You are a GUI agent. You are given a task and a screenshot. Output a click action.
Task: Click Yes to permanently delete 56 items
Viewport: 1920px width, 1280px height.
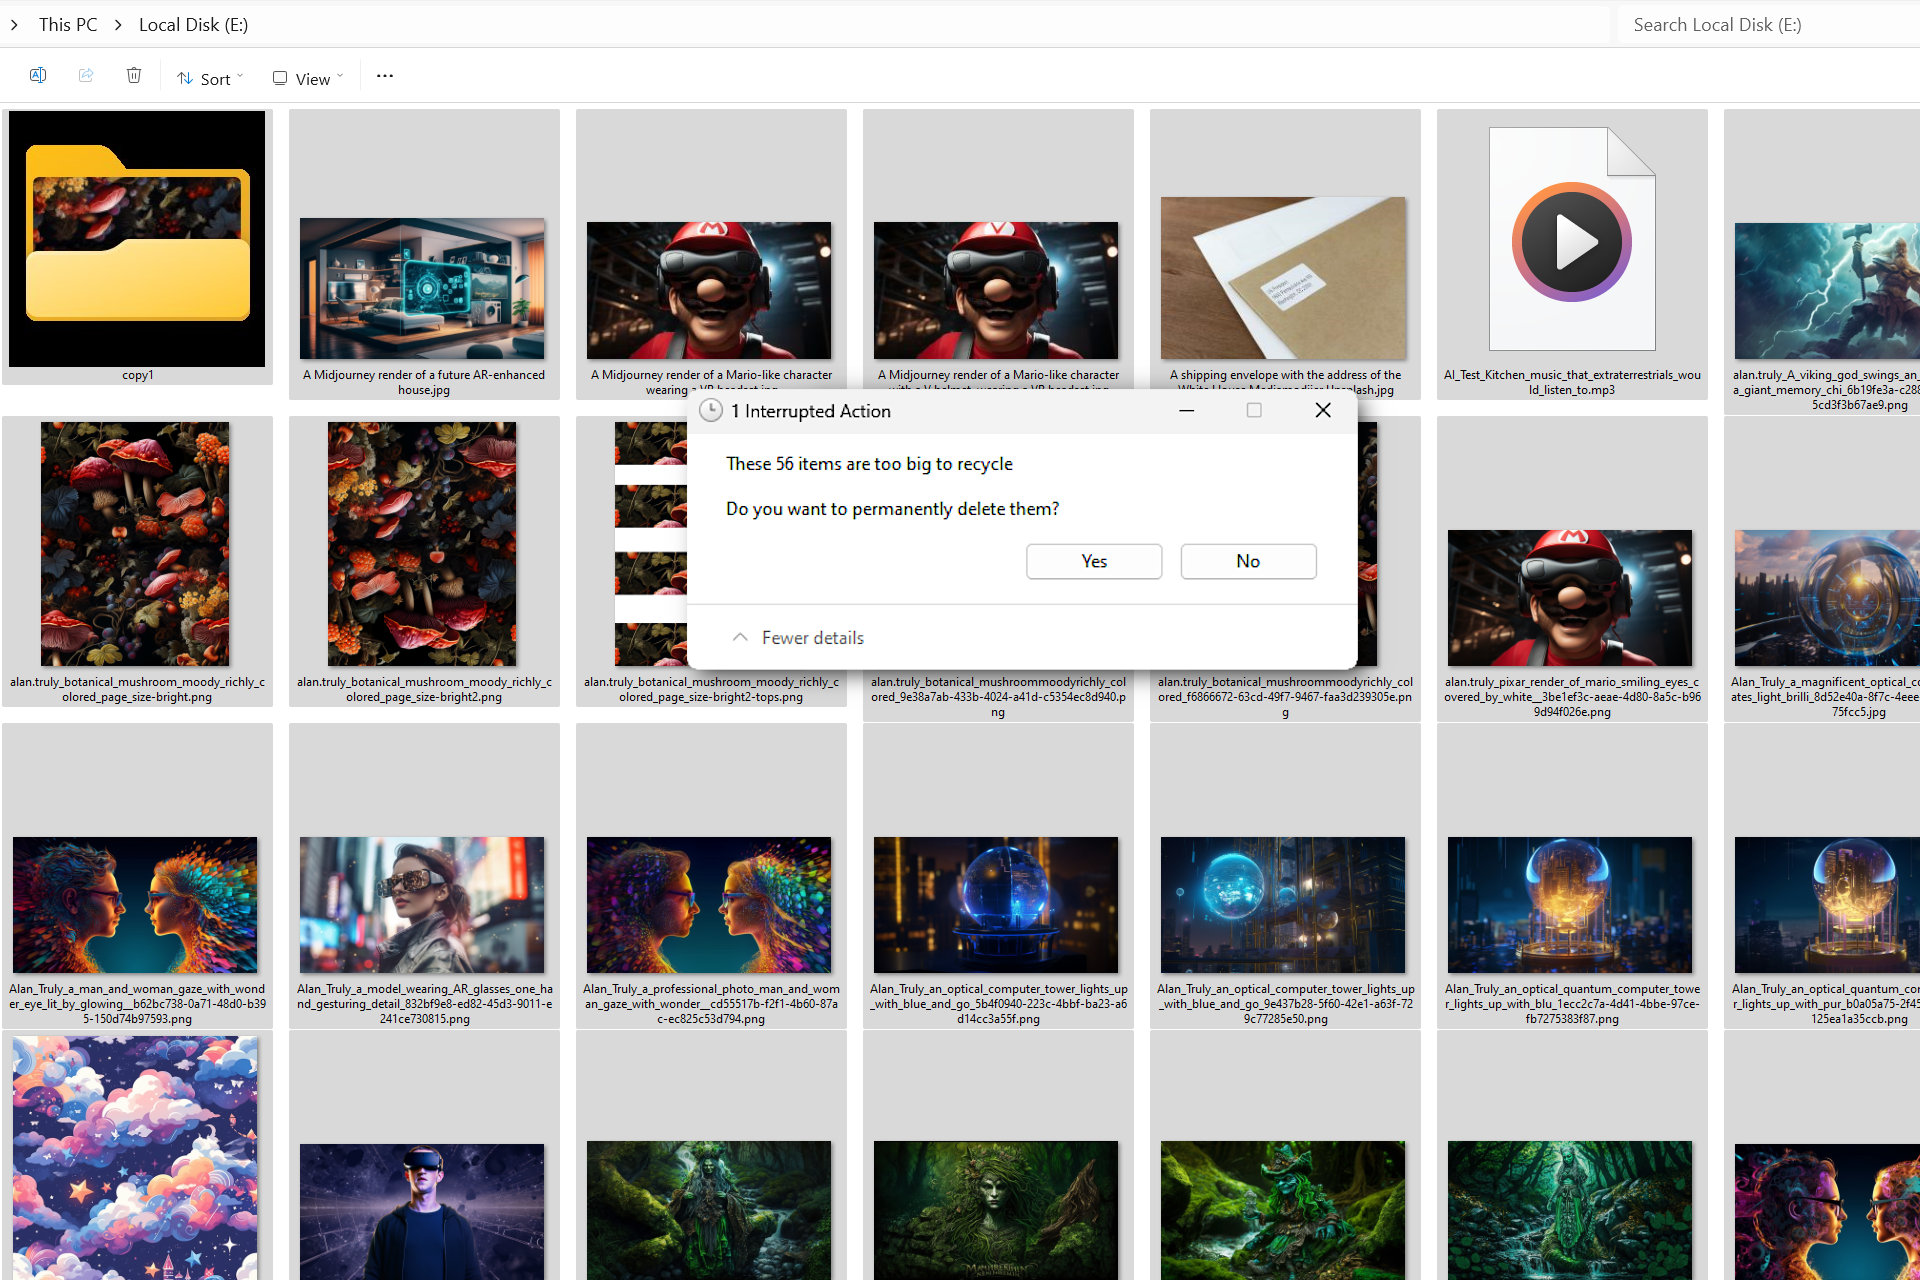(1093, 561)
